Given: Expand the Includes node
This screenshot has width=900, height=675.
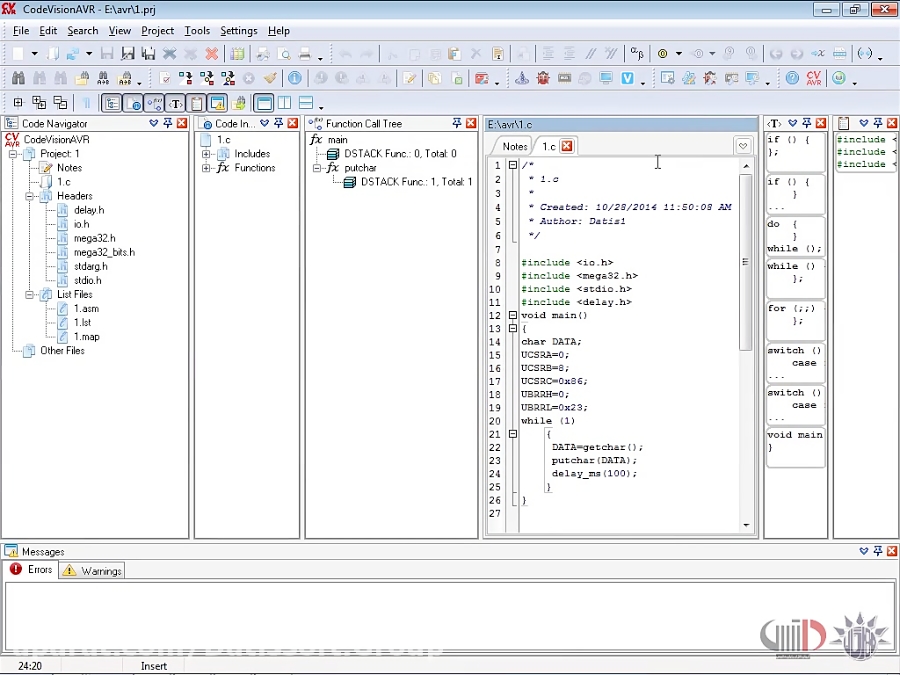Looking at the screenshot, I should tap(206, 154).
